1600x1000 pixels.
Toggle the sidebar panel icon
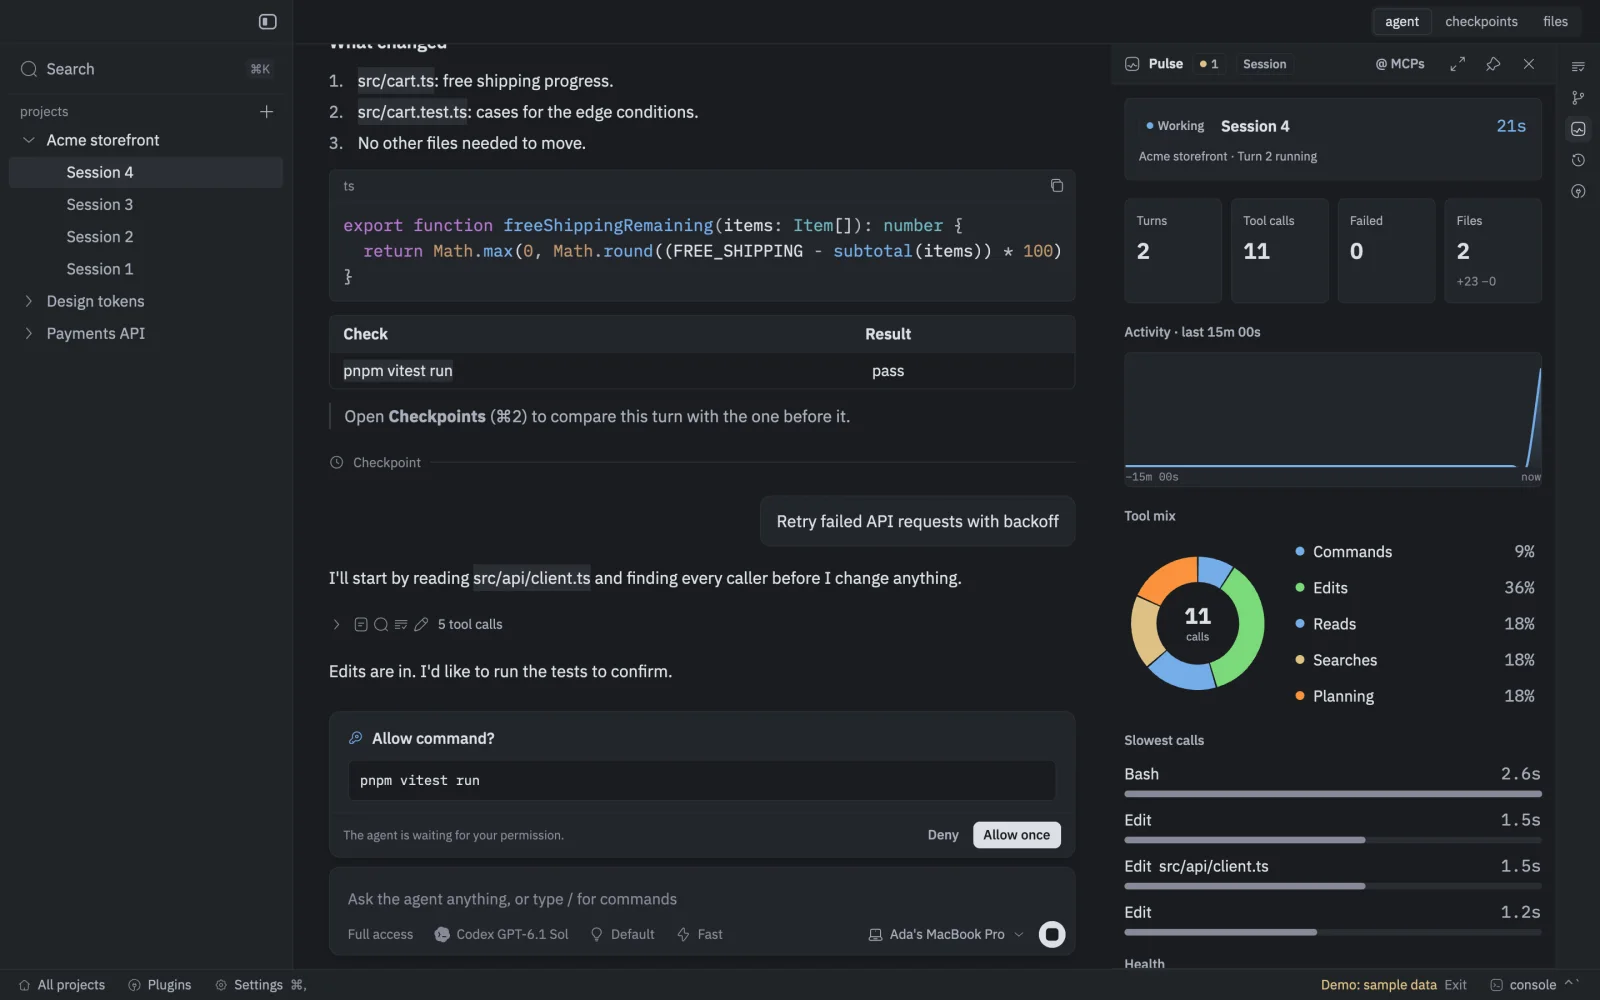[268, 21]
